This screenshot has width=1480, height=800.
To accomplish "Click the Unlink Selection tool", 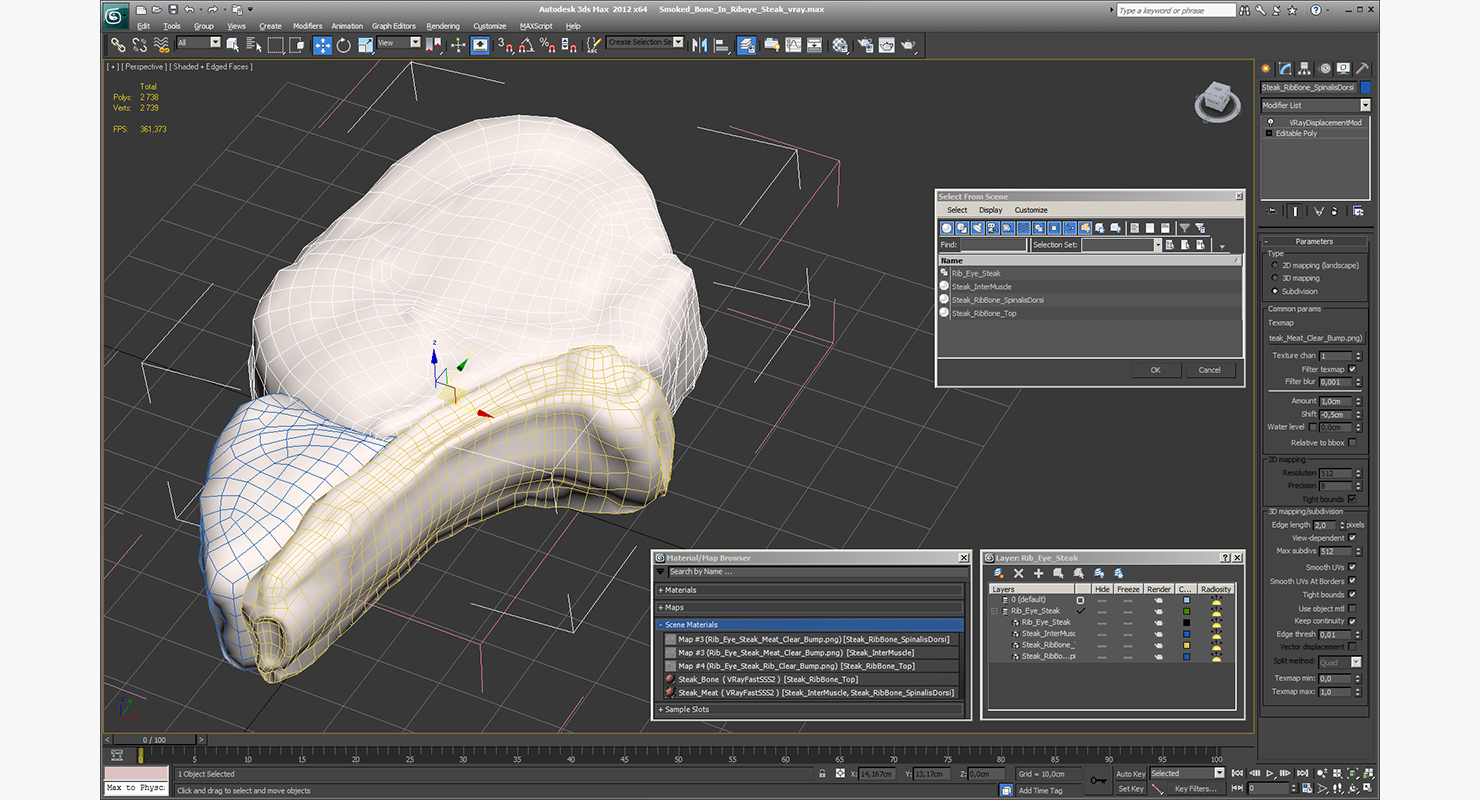I will 140,45.
